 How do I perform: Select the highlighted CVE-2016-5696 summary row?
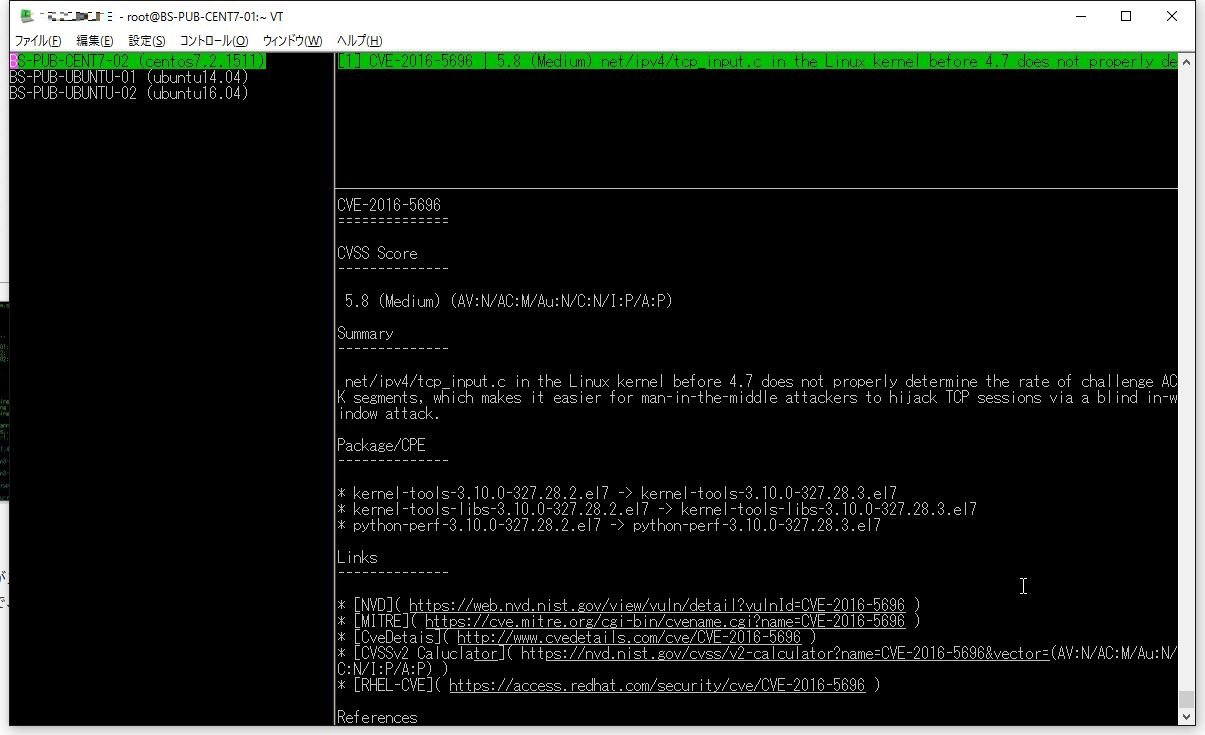(756, 61)
